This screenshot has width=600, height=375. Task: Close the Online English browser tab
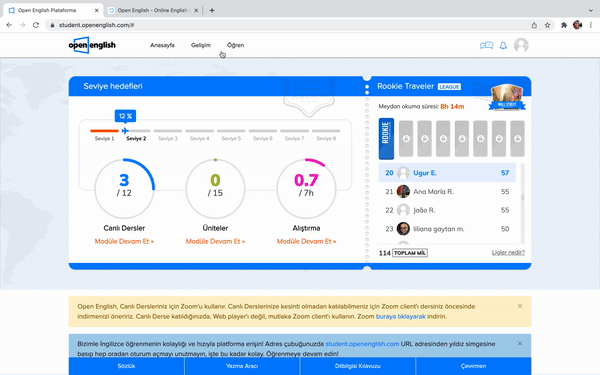(x=196, y=10)
